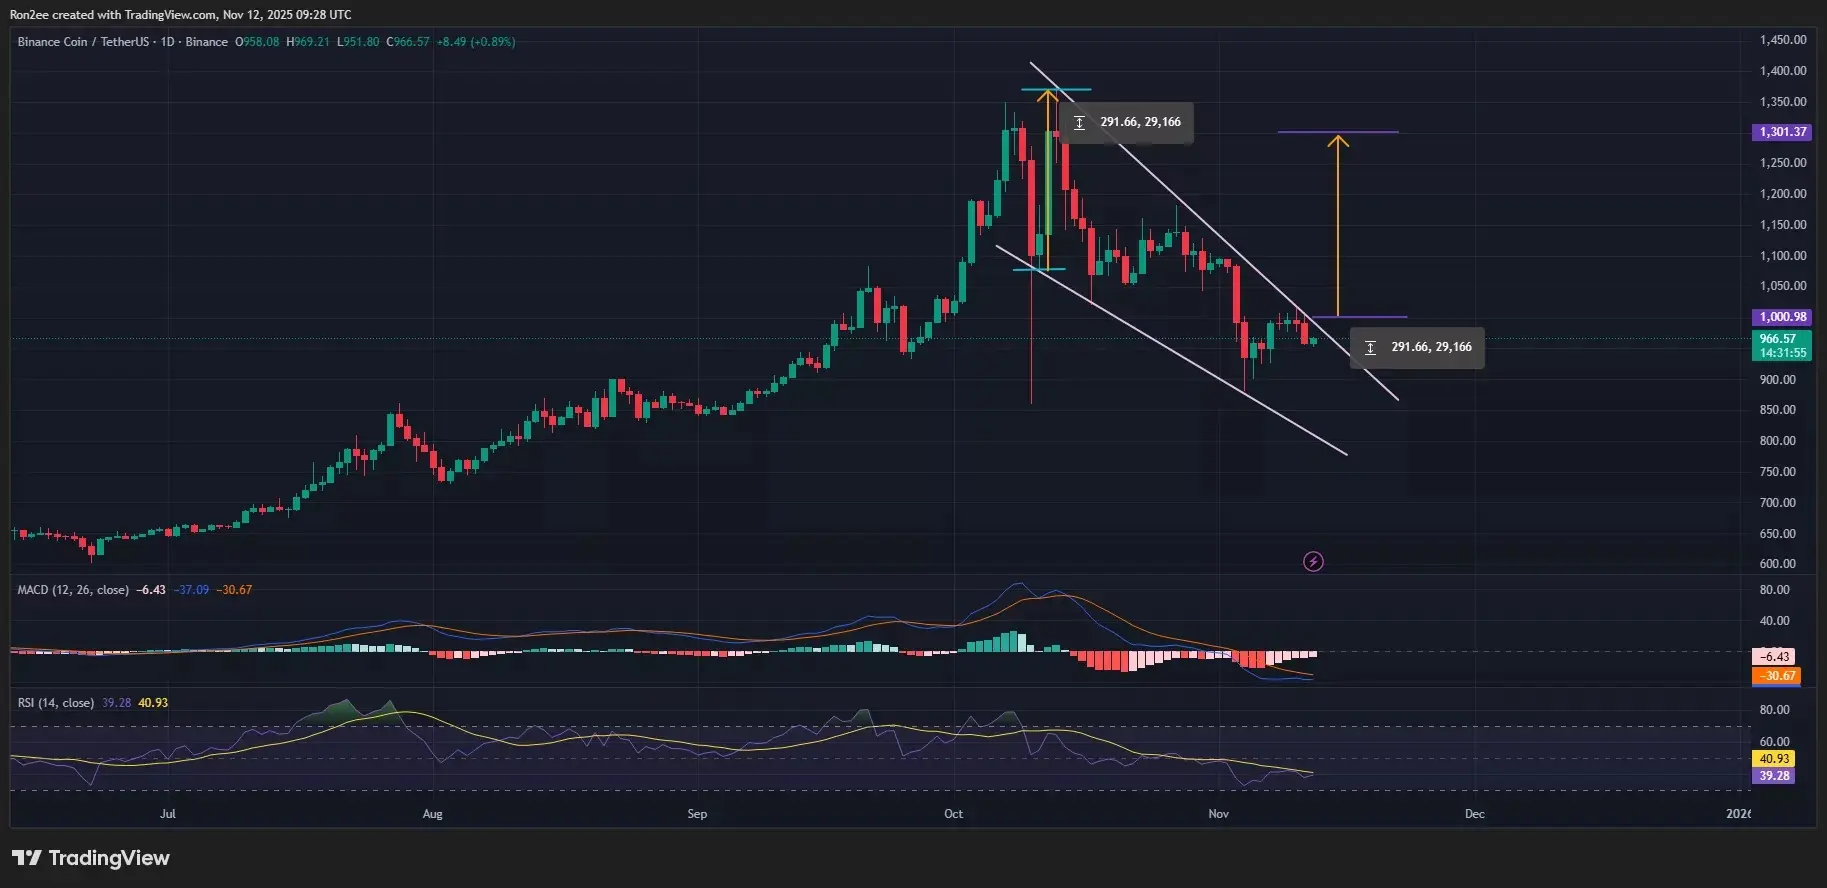
Task: Open the MACD (12, 26, close) indicator legend
Action: (73, 590)
